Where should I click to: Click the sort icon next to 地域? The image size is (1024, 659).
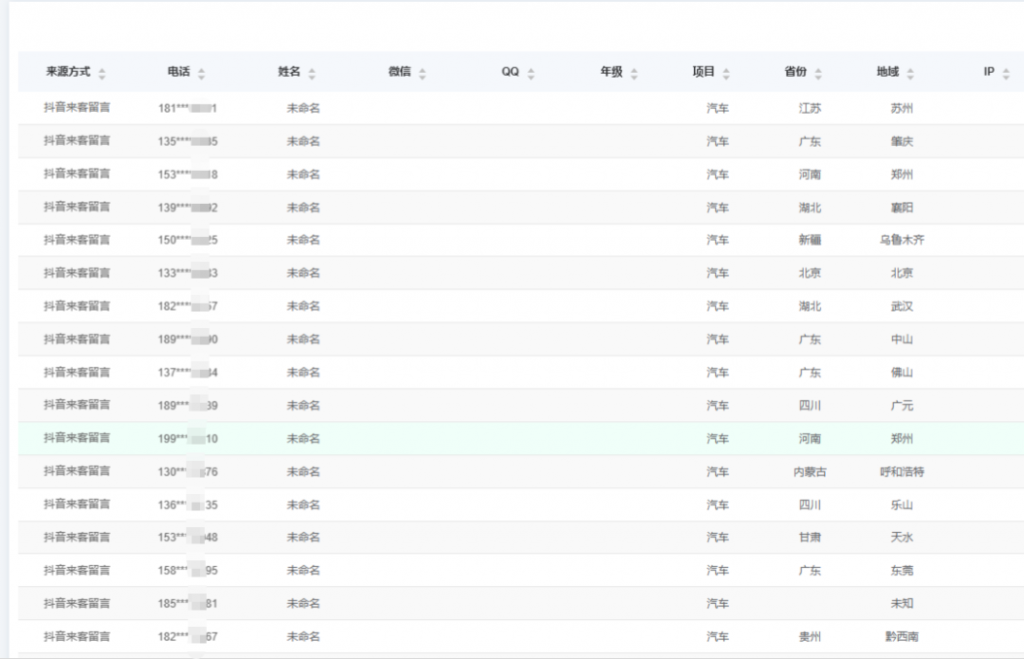point(910,73)
